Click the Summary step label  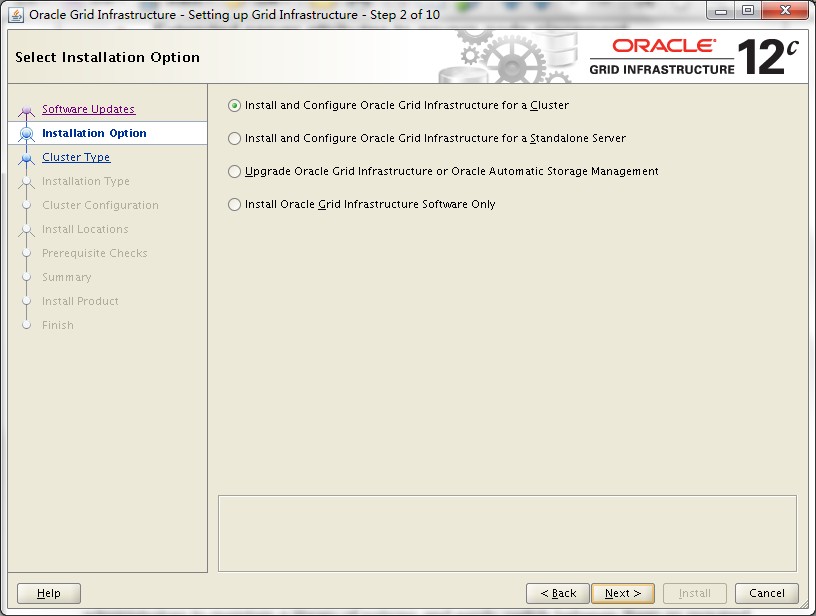[x=67, y=277]
